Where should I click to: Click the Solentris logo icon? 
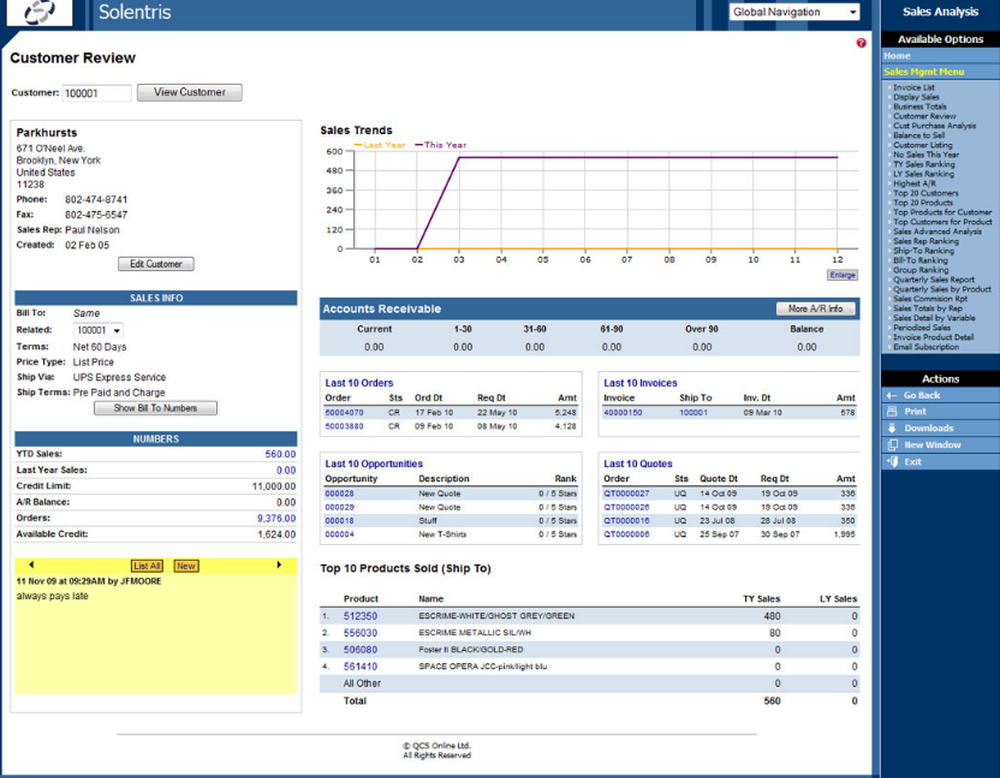click(39, 11)
